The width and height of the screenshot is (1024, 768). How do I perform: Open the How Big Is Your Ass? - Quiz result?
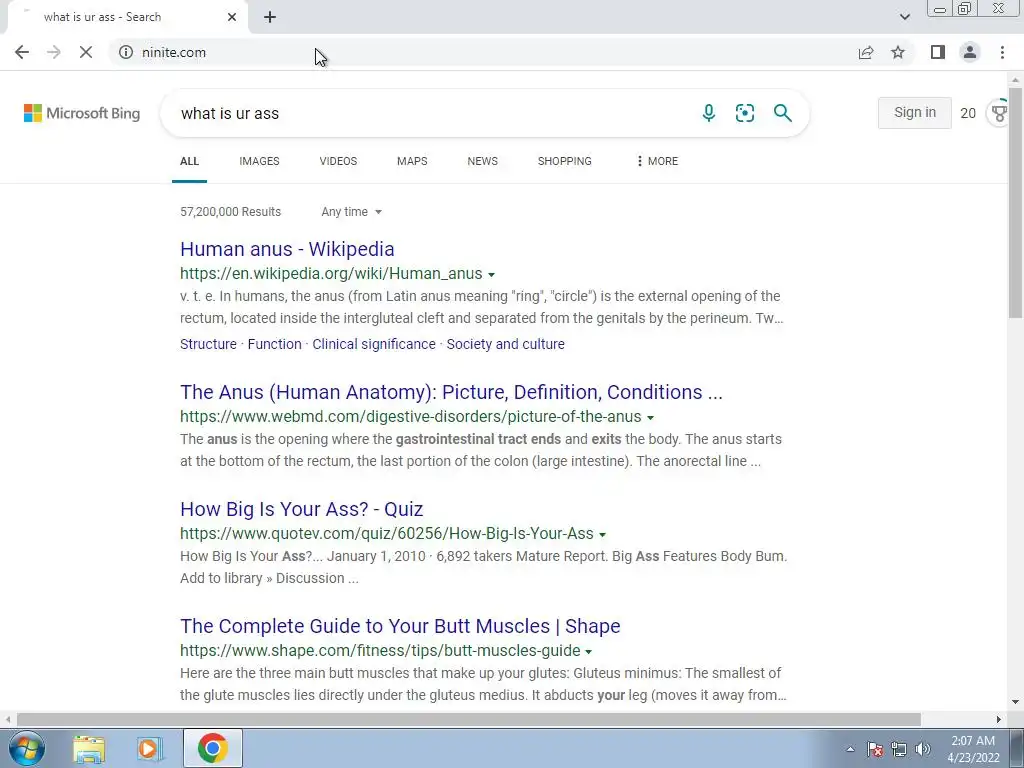[x=302, y=509]
